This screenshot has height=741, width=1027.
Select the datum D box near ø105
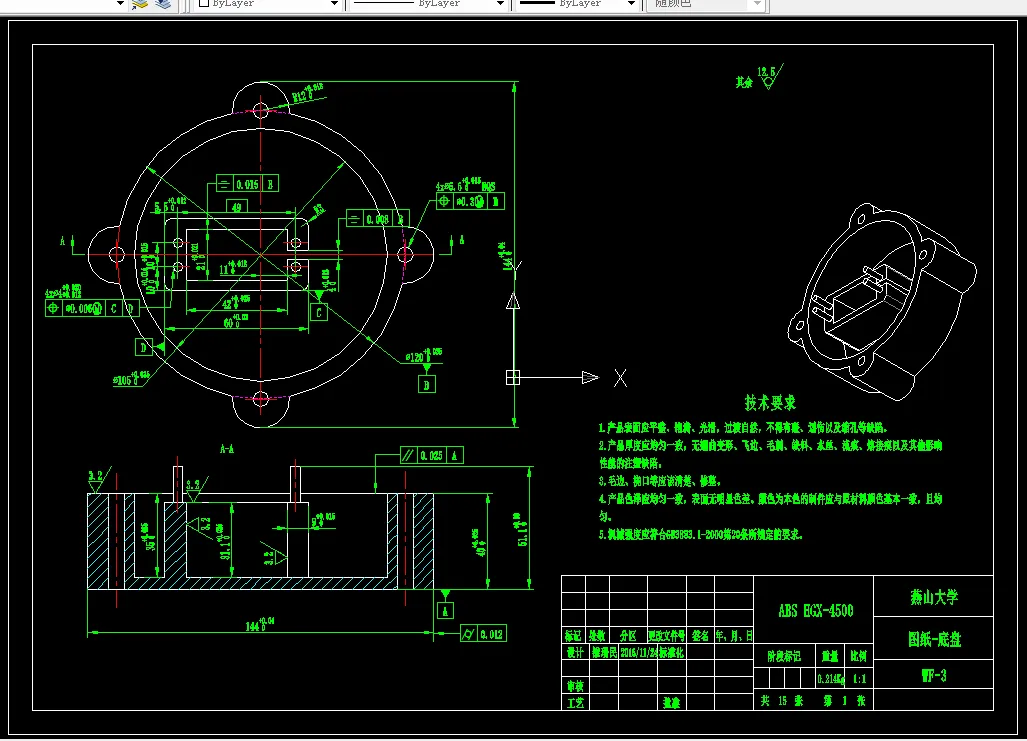point(144,347)
